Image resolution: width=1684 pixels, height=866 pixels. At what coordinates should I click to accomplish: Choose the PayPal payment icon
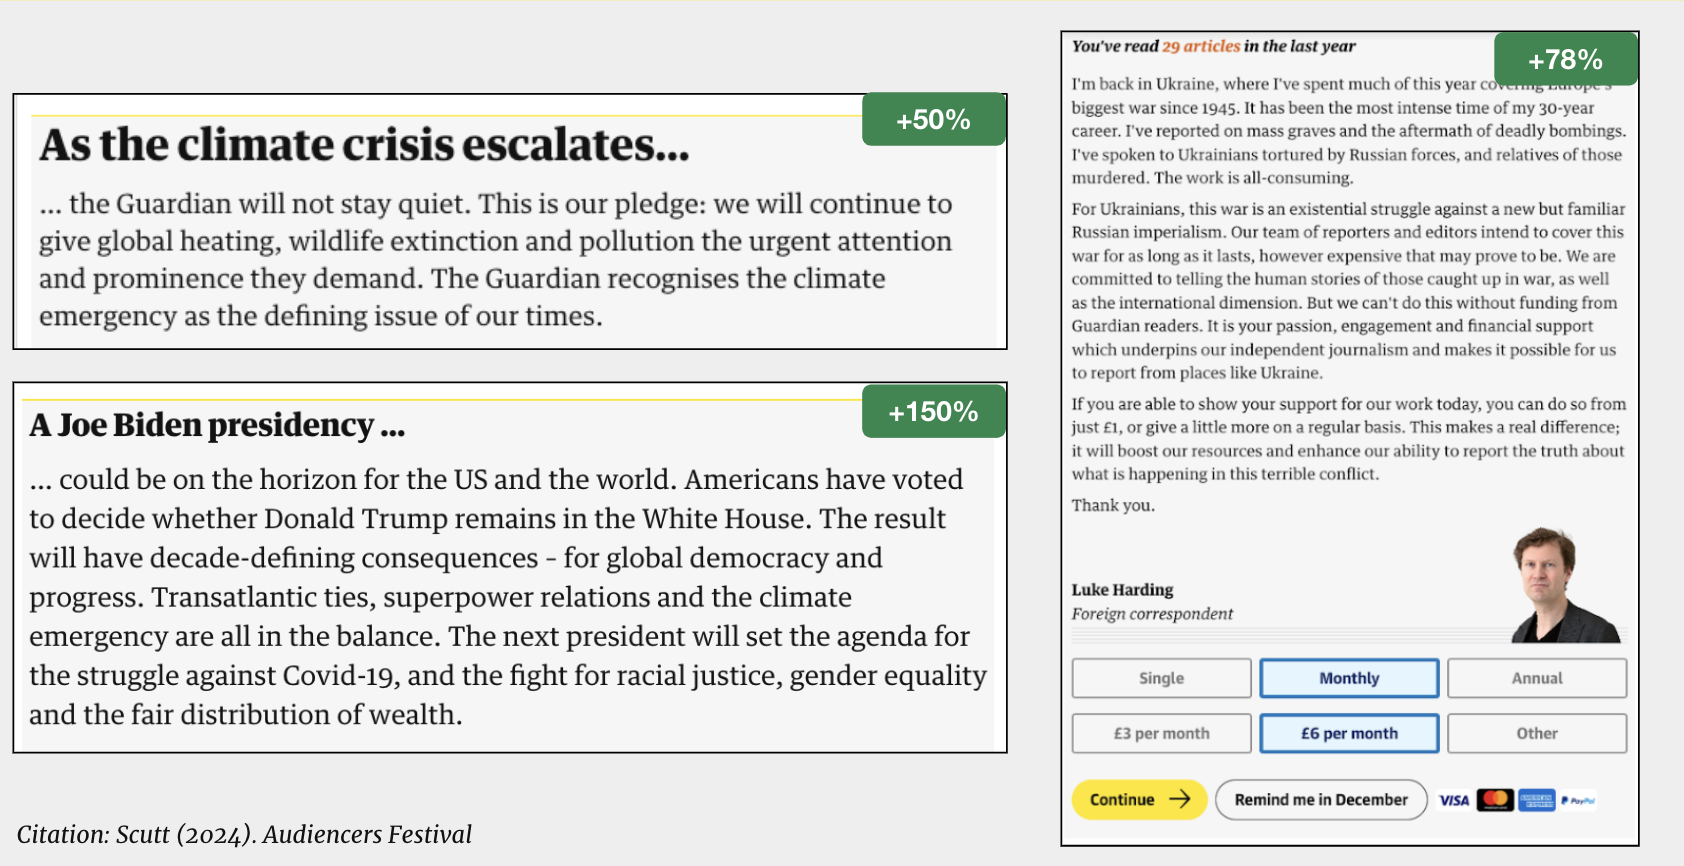[x=1578, y=800]
